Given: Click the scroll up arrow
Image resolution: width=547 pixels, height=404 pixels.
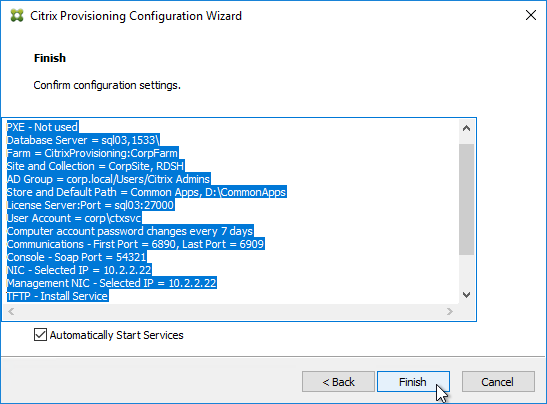Looking at the screenshot, I should pyautogui.click(x=466, y=128).
